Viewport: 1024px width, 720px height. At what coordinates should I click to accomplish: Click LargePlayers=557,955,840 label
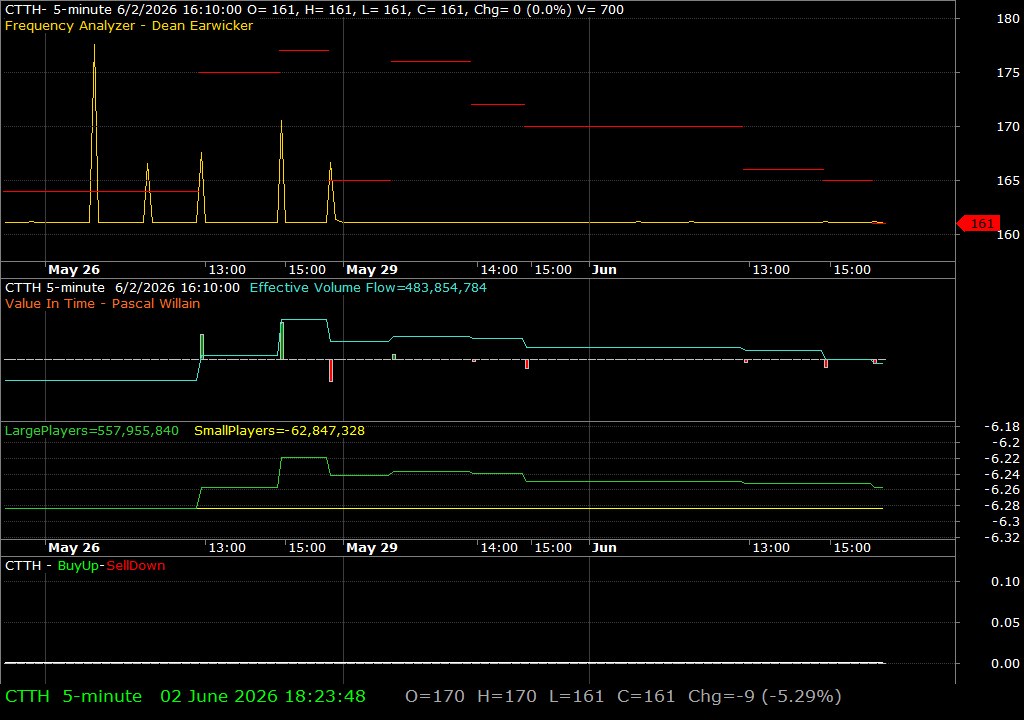(x=91, y=431)
